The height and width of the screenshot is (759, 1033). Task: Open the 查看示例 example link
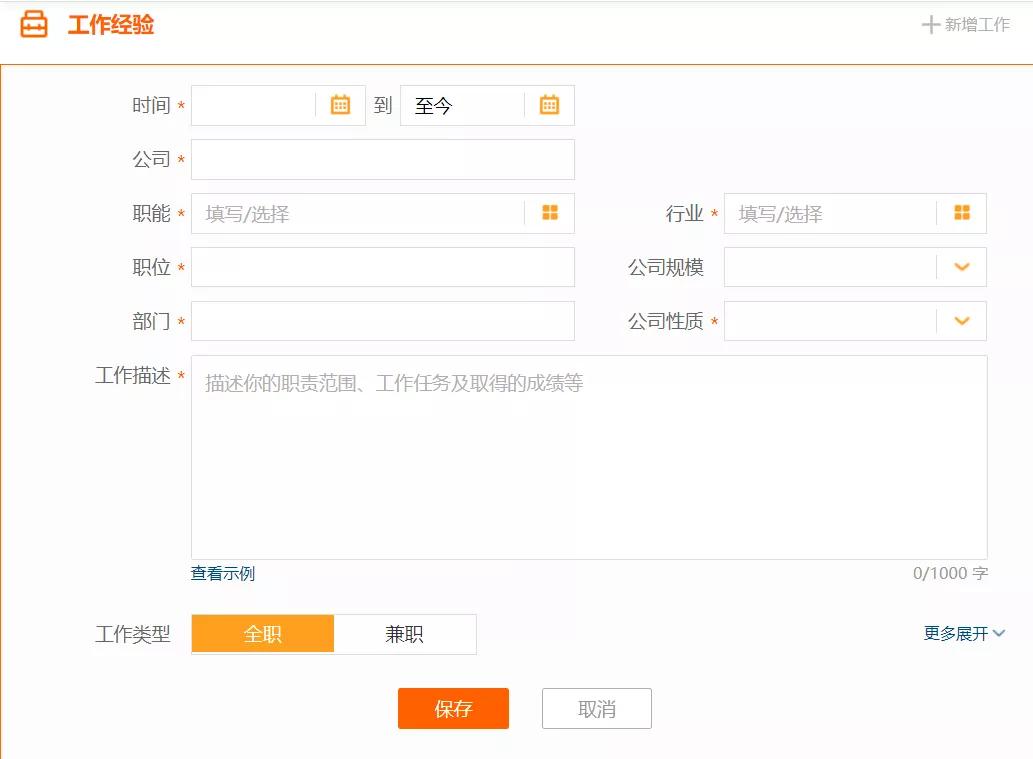click(x=220, y=573)
